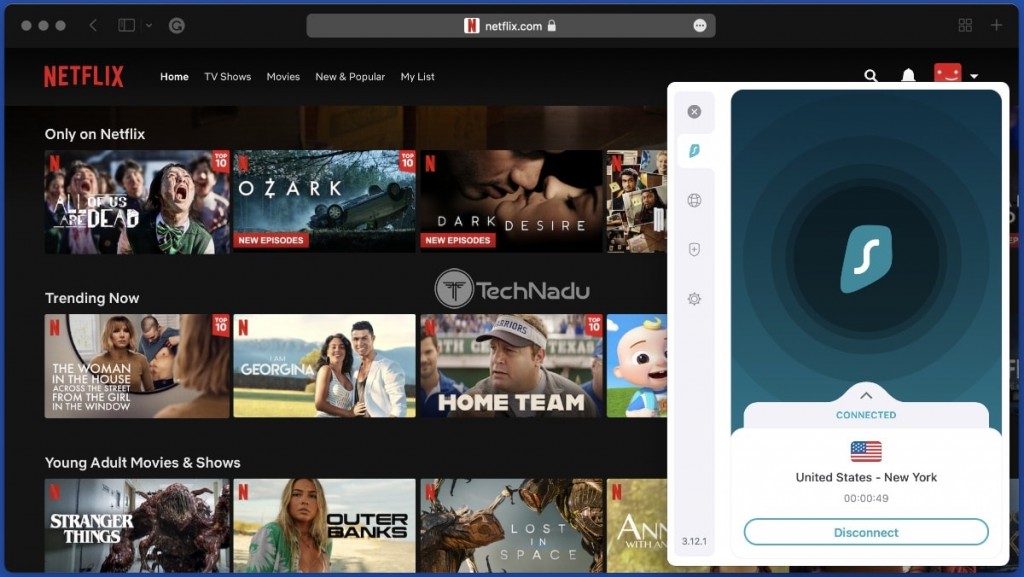
Task: Open the CoComelon baby thumbnail
Action: coord(637,366)
